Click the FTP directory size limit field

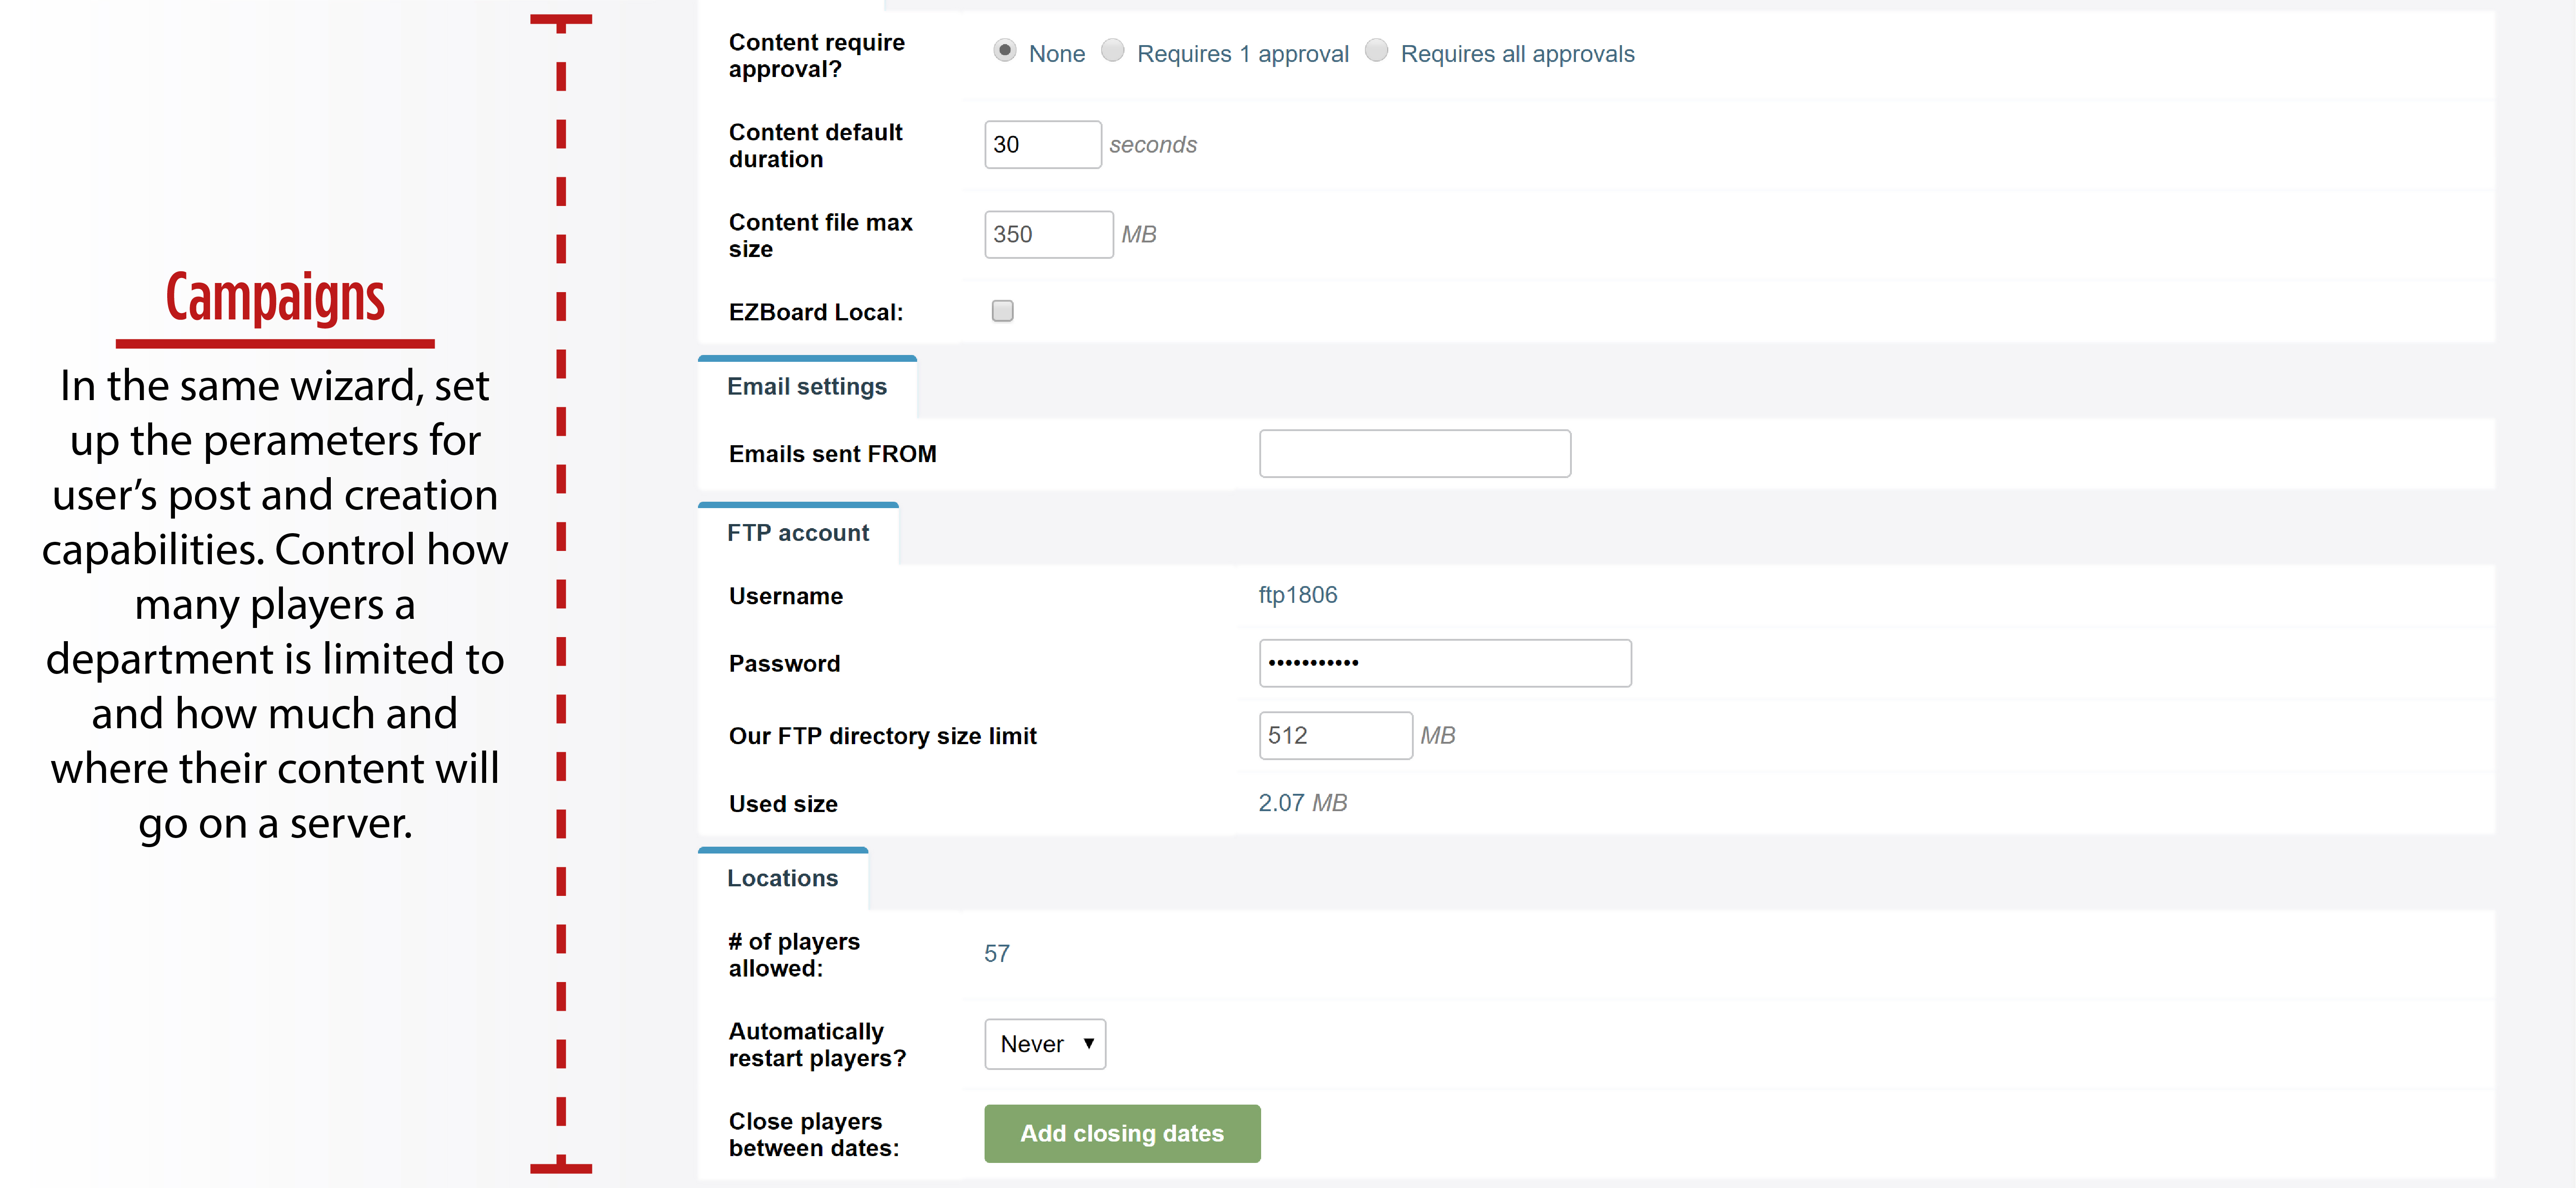(1335, 735)
